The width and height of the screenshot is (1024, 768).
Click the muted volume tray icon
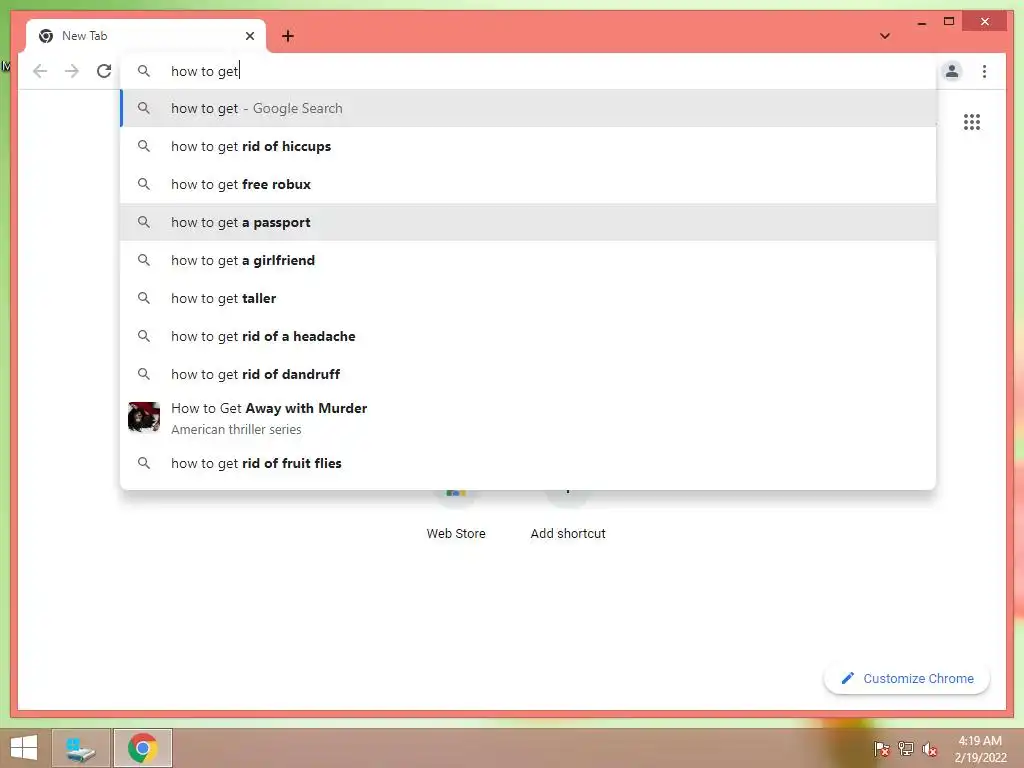[x=929, y=749]
